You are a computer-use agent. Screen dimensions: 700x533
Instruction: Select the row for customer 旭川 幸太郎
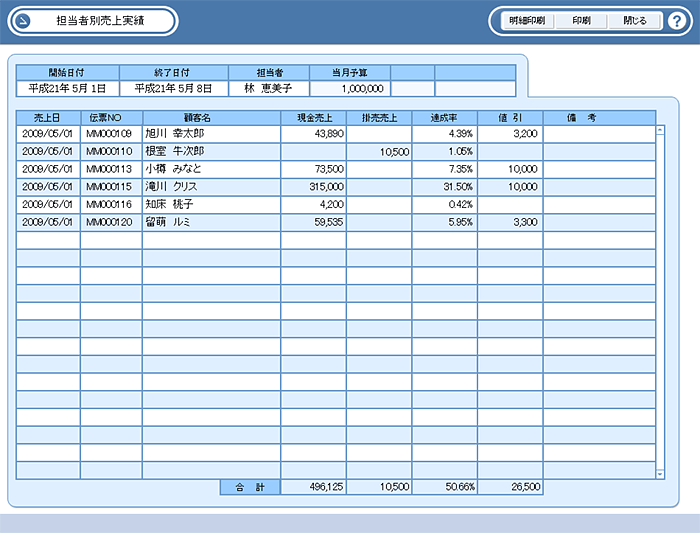pos(211,133)
